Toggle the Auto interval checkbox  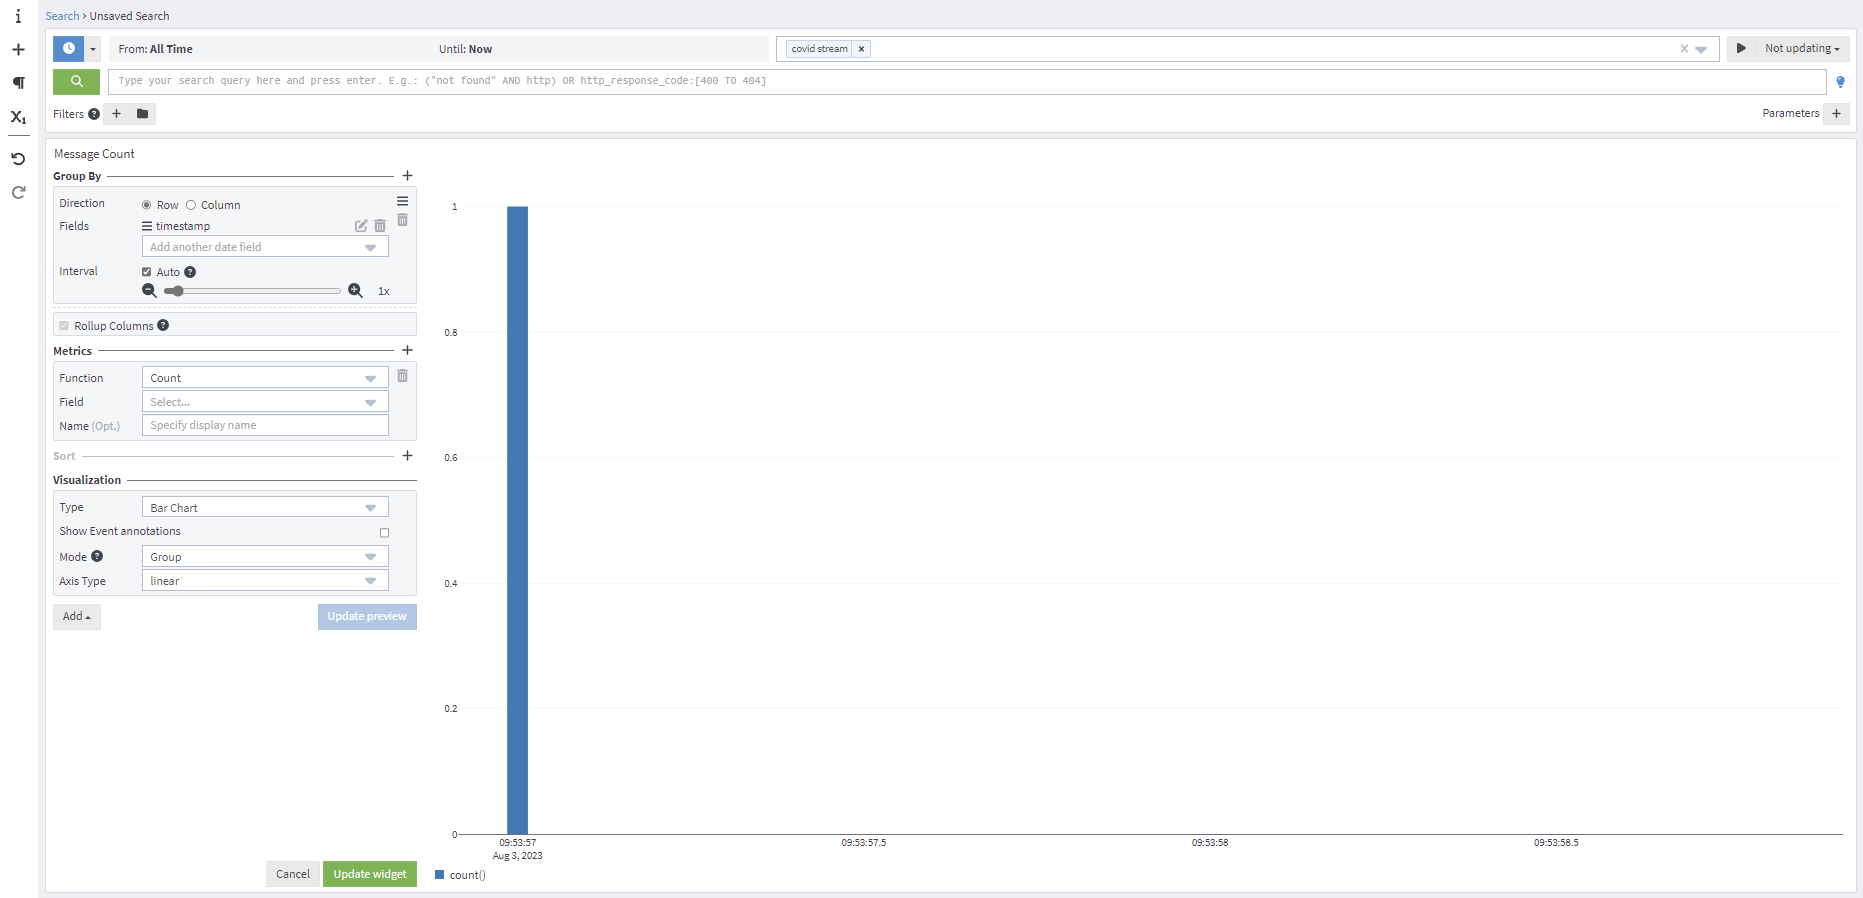coord(147,272)
